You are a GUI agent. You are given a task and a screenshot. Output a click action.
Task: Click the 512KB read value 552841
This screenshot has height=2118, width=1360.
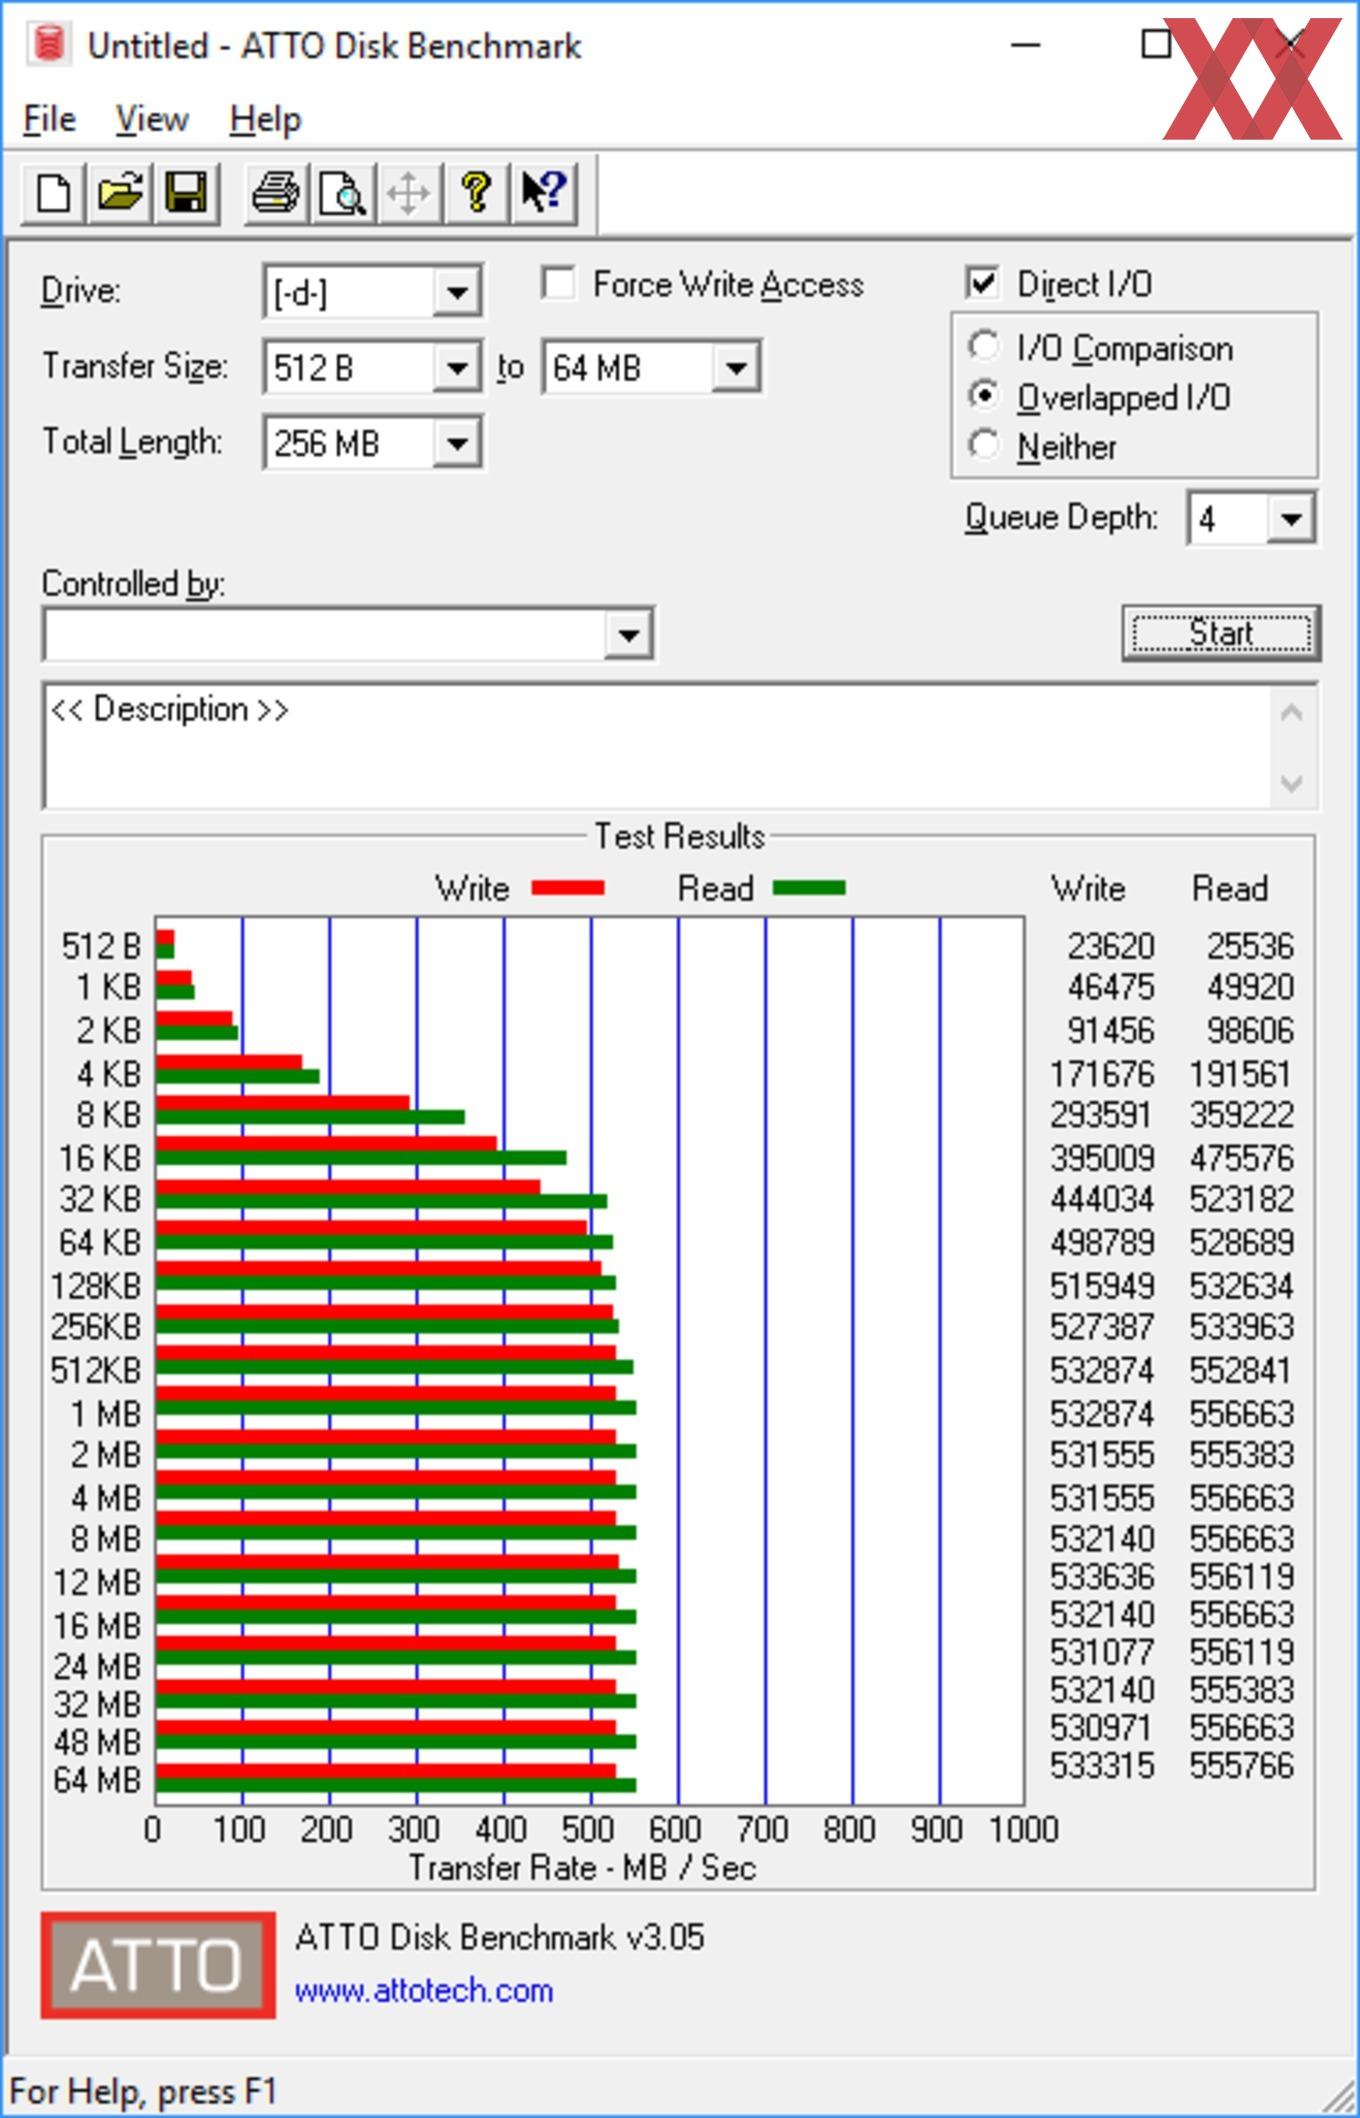(x=1242, y=1370)
